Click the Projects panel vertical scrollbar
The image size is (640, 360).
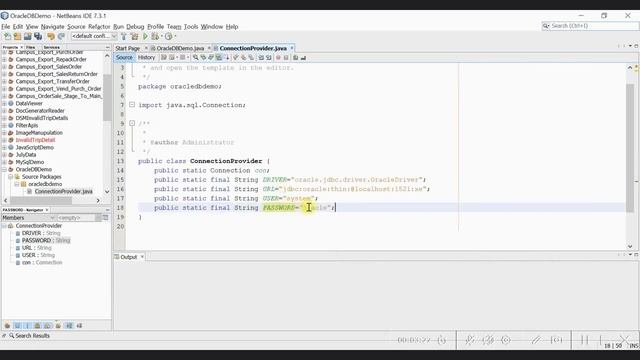click(x=107, y=98)
